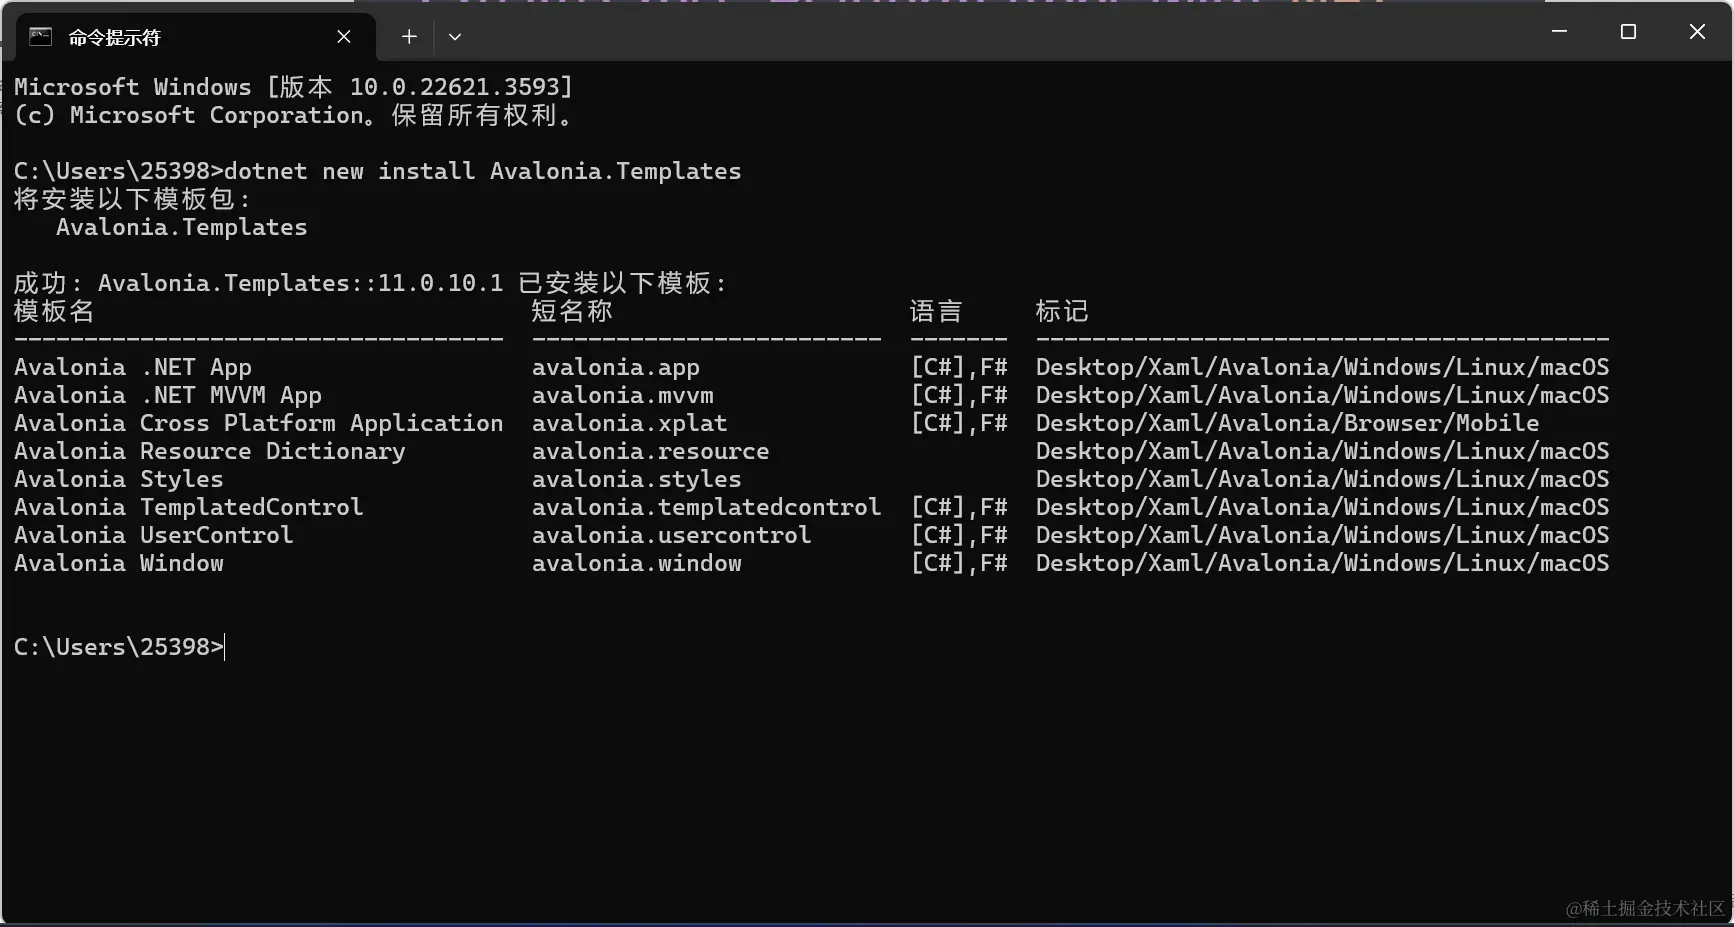This screenshot has width=1734, height=927.
Task: Click the Desktop/Xaml/Avalonia/Browser/Mobile tag text
Action: click(x=1288, y=423)
